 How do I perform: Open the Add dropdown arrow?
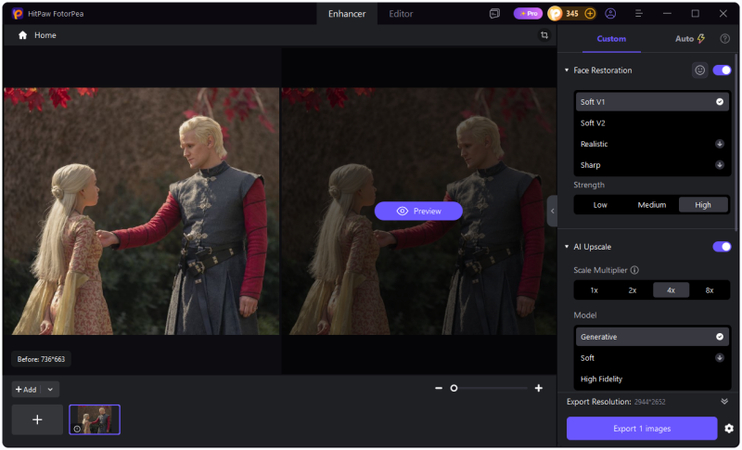[x=50, y=390]
